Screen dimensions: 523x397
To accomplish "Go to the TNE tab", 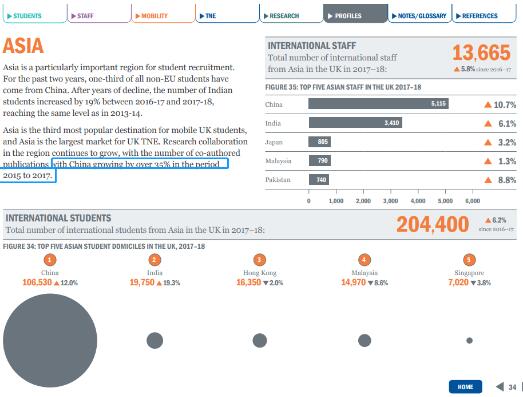I will point(227,14).
